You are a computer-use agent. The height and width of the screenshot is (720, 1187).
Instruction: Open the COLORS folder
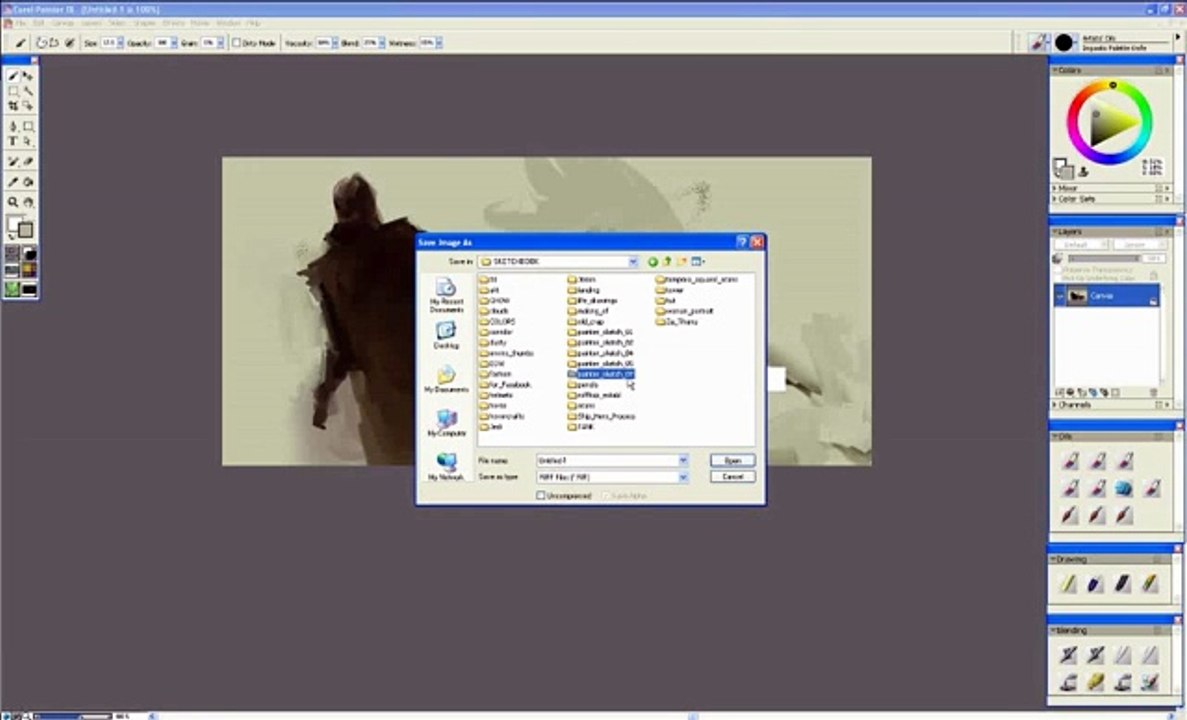point(497,322)
